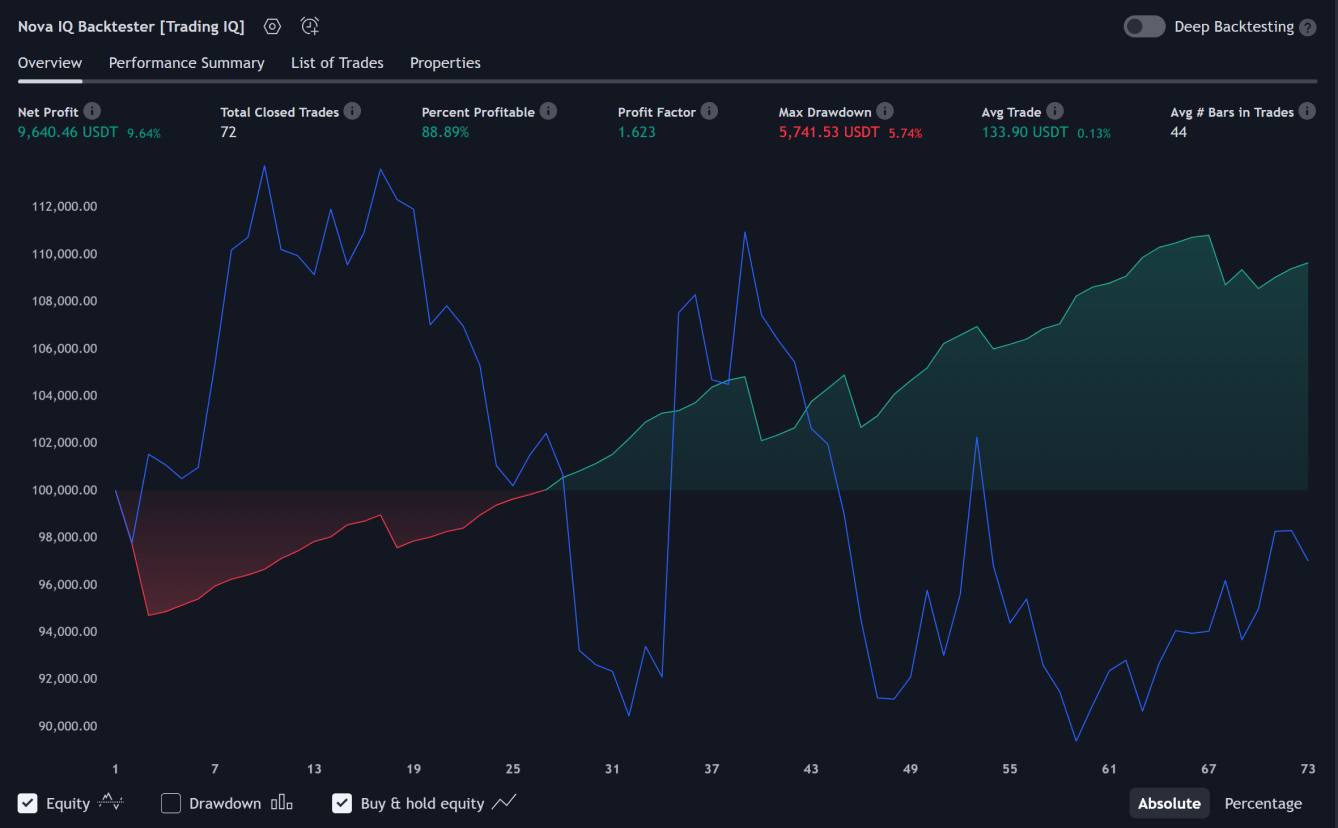Open strategy settings hexagon icon
1338x828 pixels.
(x=272, y=26)
